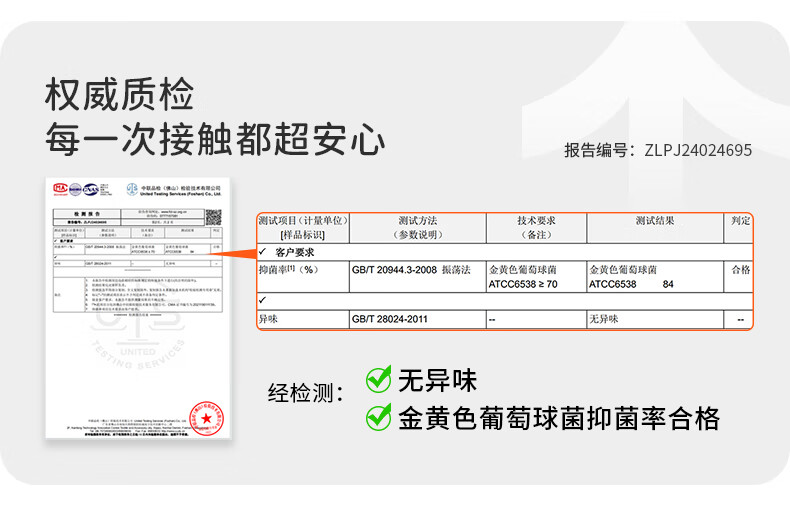Click the CNAS accreditation logo
This screenshot has height=530, width=790.
pyautogui.click(x=92, y=188)
